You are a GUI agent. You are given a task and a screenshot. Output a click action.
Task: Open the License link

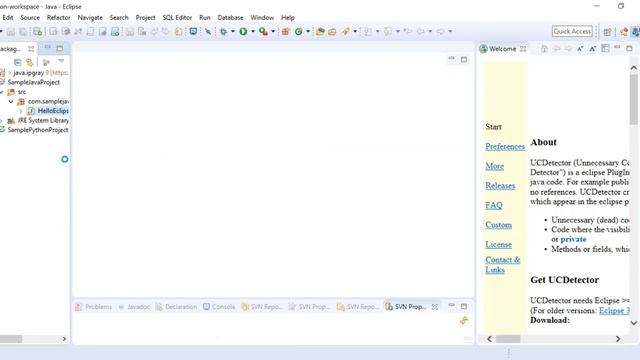tap(498, 244)
